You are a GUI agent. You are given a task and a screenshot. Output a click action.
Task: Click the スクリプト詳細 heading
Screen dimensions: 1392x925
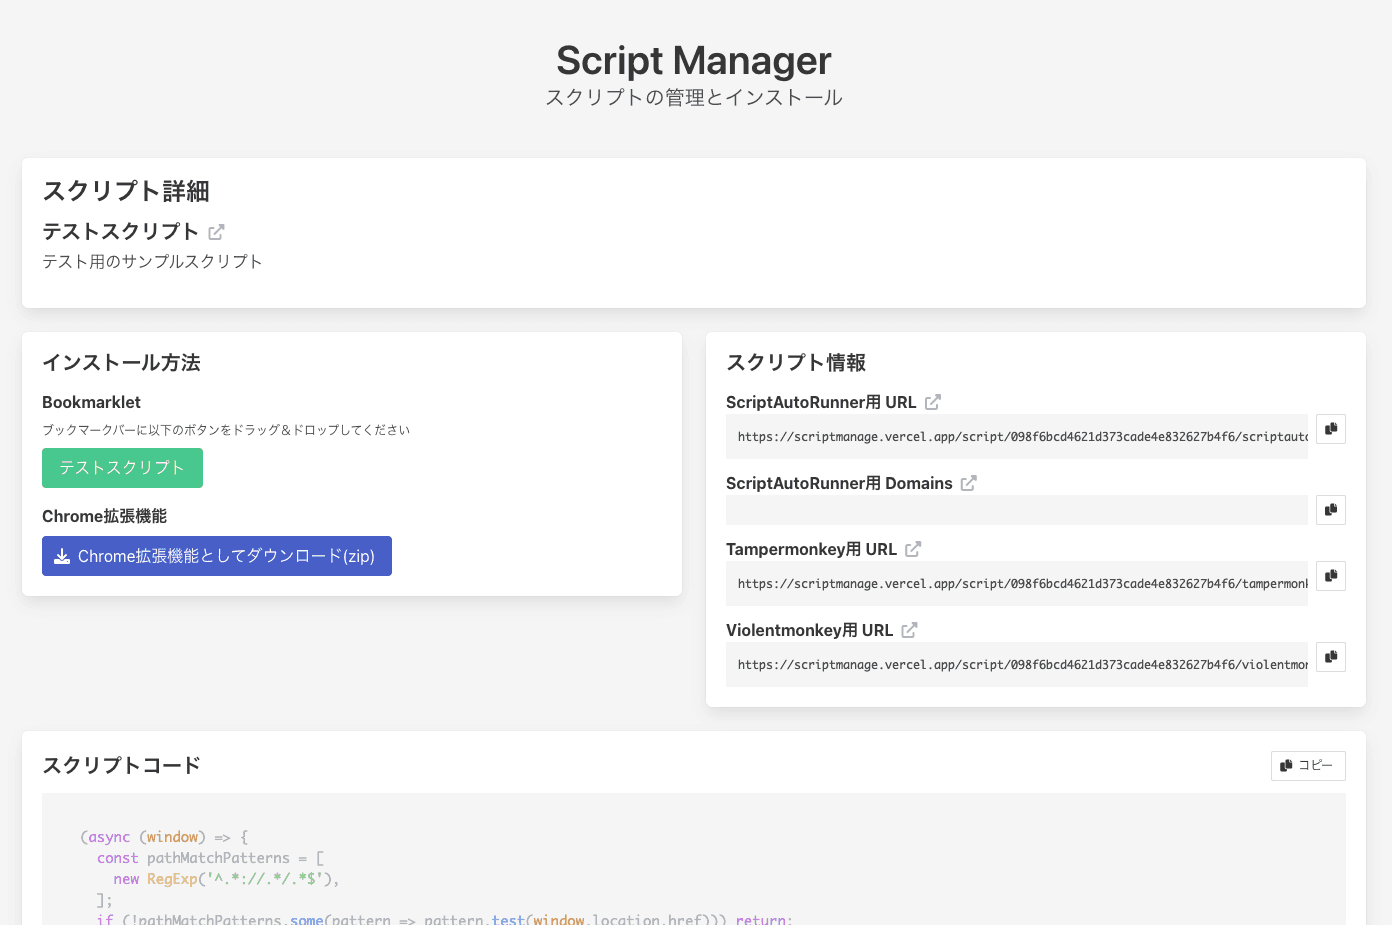pos(126,191)
